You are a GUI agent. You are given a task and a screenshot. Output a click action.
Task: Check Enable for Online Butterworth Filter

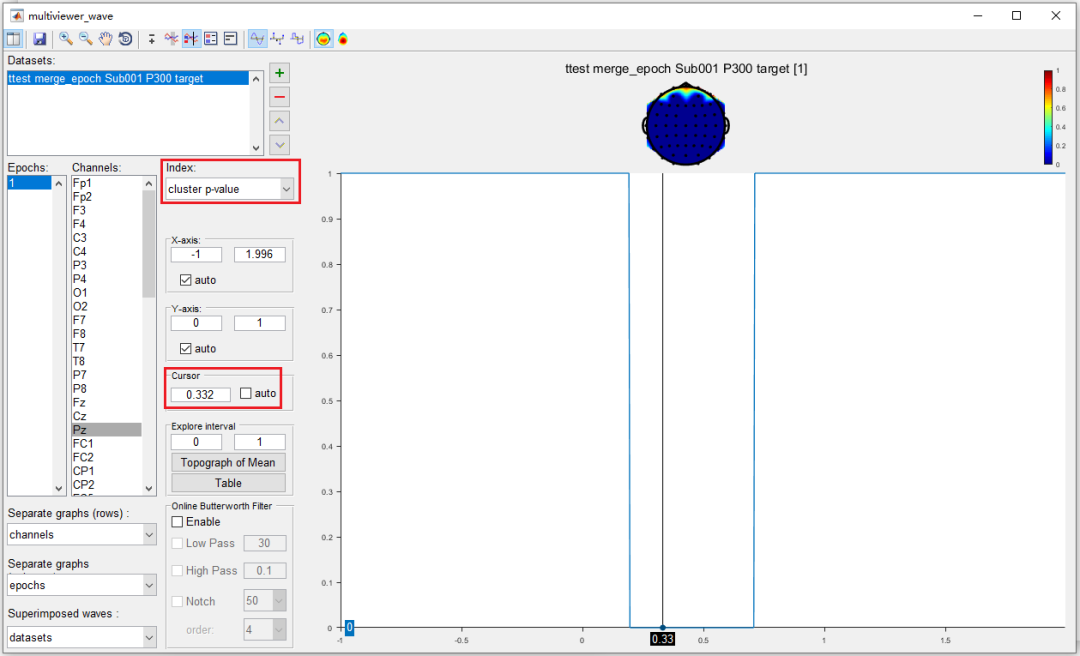(177, 522)
